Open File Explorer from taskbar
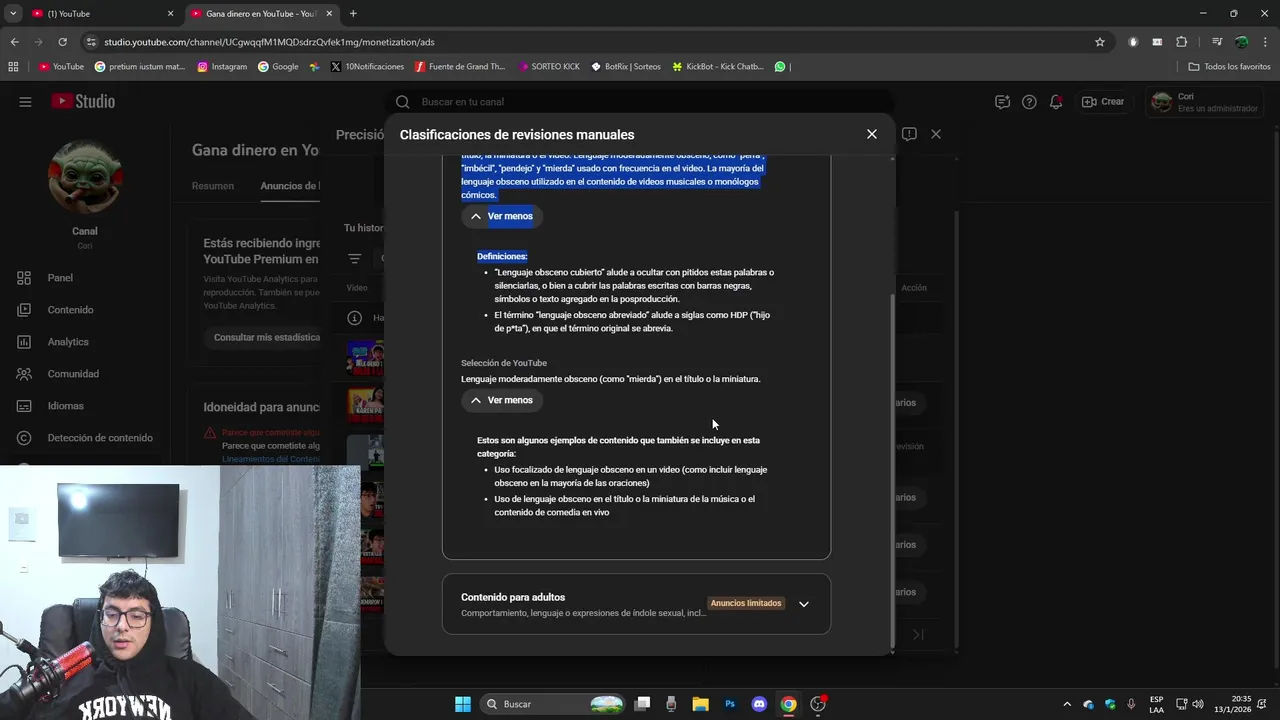 (701, 704)
